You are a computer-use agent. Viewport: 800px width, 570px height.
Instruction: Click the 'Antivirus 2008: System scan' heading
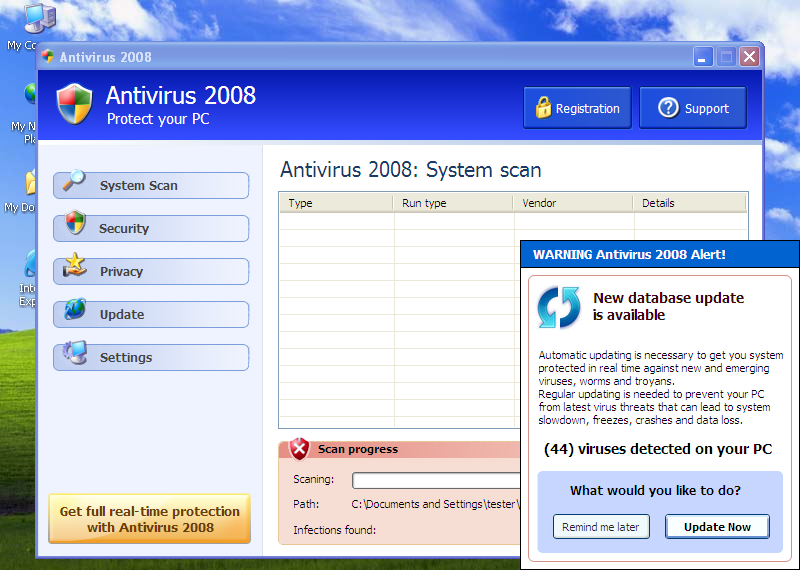tap(411, 170)
